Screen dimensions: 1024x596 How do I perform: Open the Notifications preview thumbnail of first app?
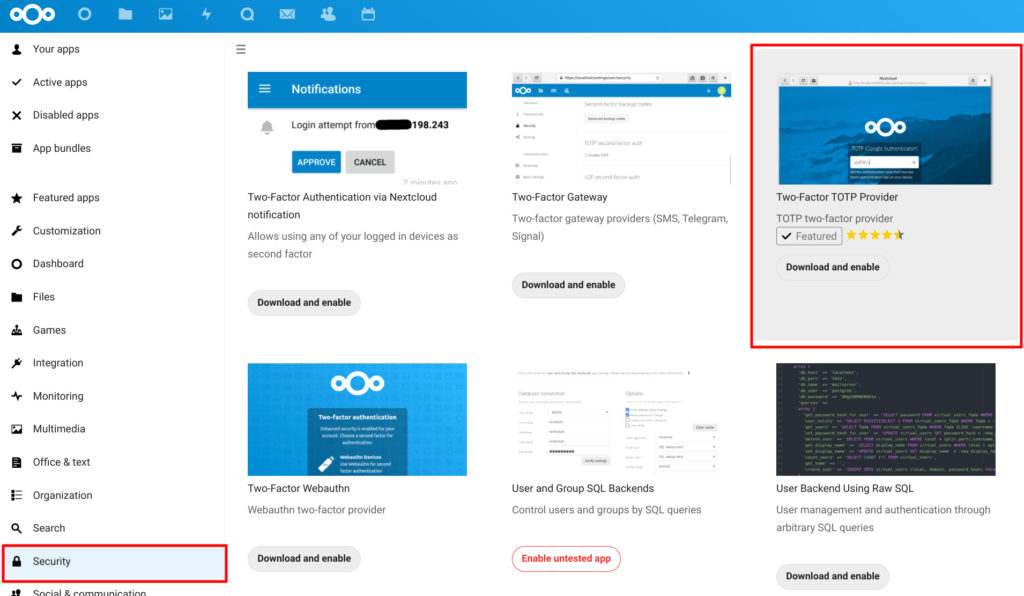357,129
